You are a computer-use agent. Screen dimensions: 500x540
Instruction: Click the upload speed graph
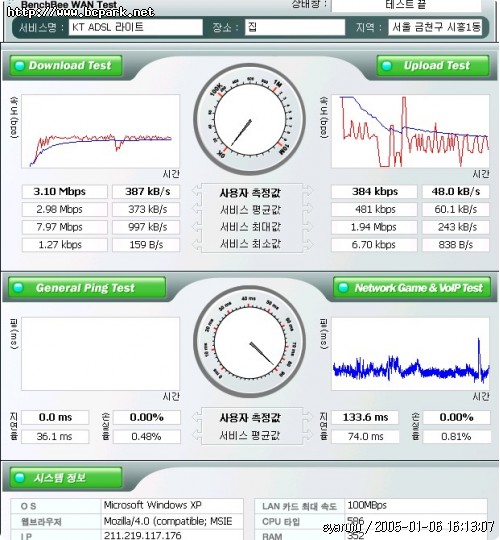click(x=410, y=132)
